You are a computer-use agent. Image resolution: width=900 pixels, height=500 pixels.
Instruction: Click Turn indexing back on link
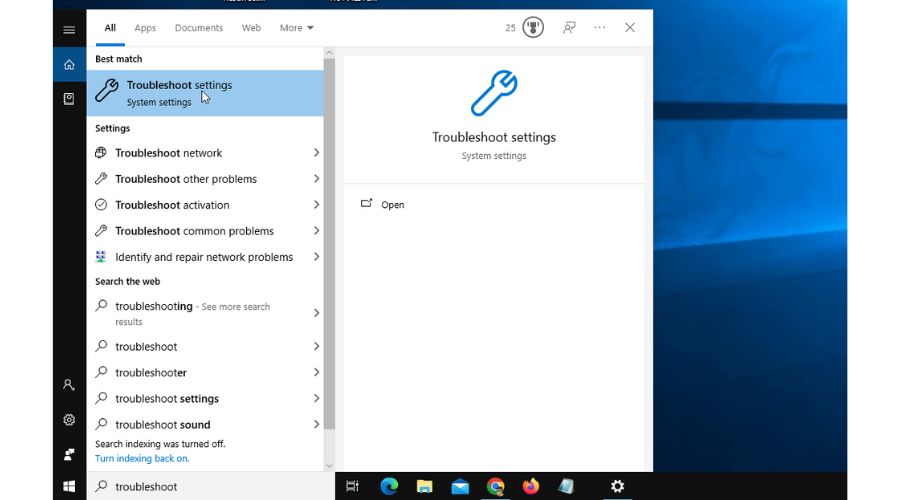142,459
